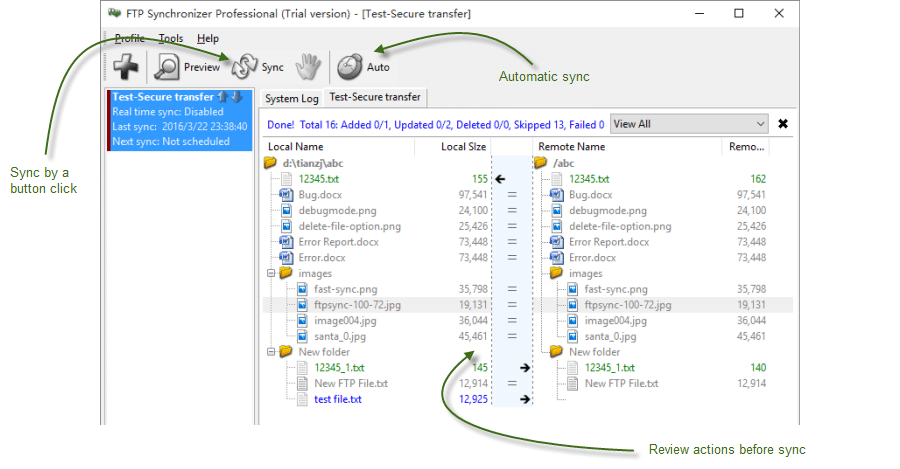This screenshot has height=469, width=900.
Task: Click the dashed arrow action for 12345_1.txt
Action: pos(524,368)
